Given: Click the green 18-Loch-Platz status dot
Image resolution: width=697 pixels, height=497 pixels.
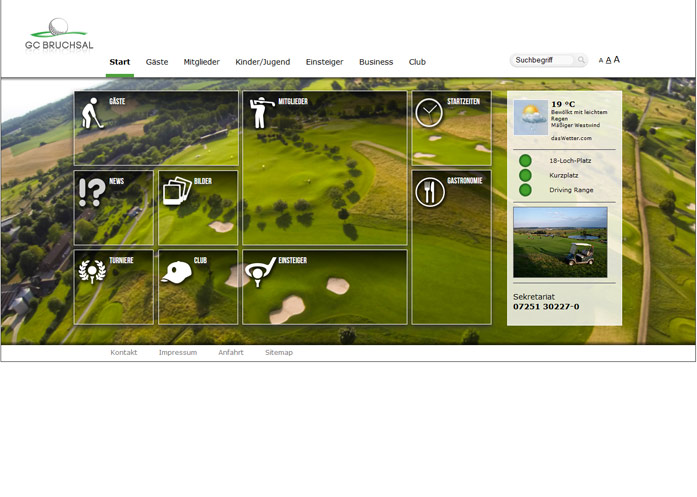Looking at the screenshot, I should tap(525, 160).
